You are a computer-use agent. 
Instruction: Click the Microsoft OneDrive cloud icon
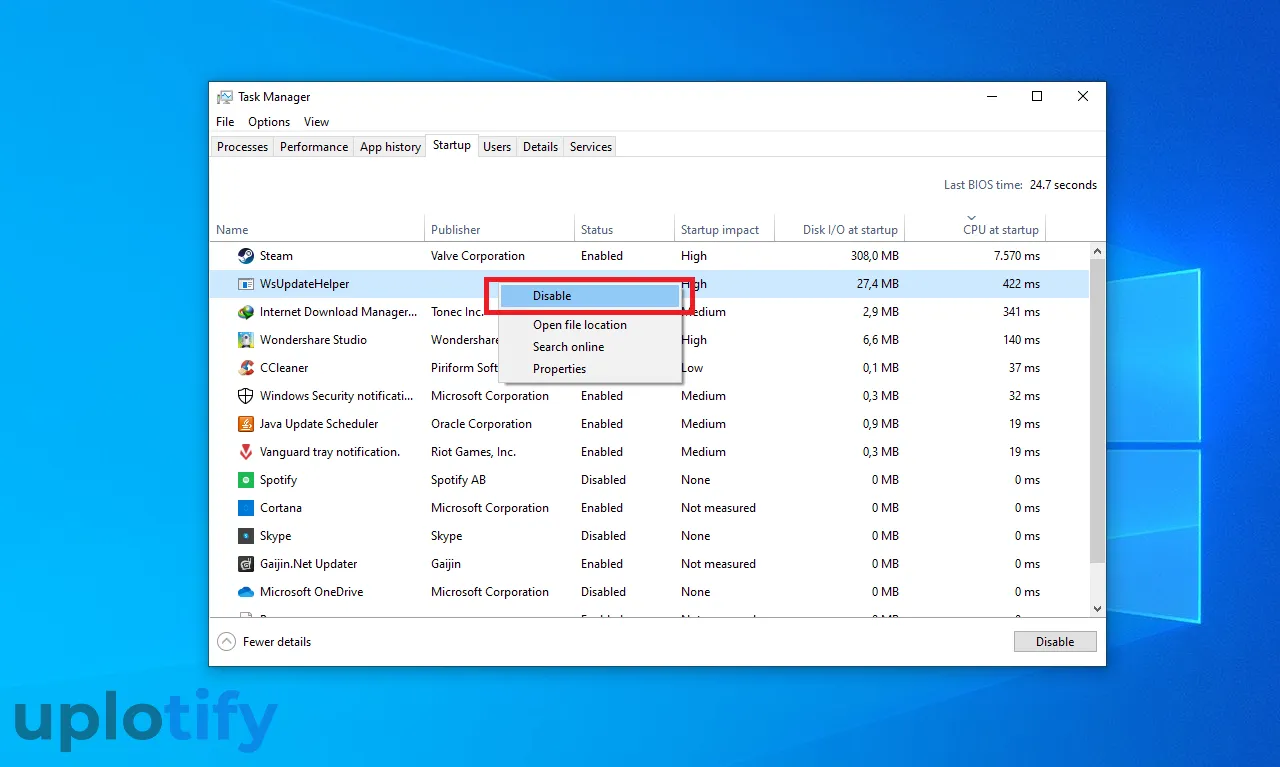coord(246,592)
